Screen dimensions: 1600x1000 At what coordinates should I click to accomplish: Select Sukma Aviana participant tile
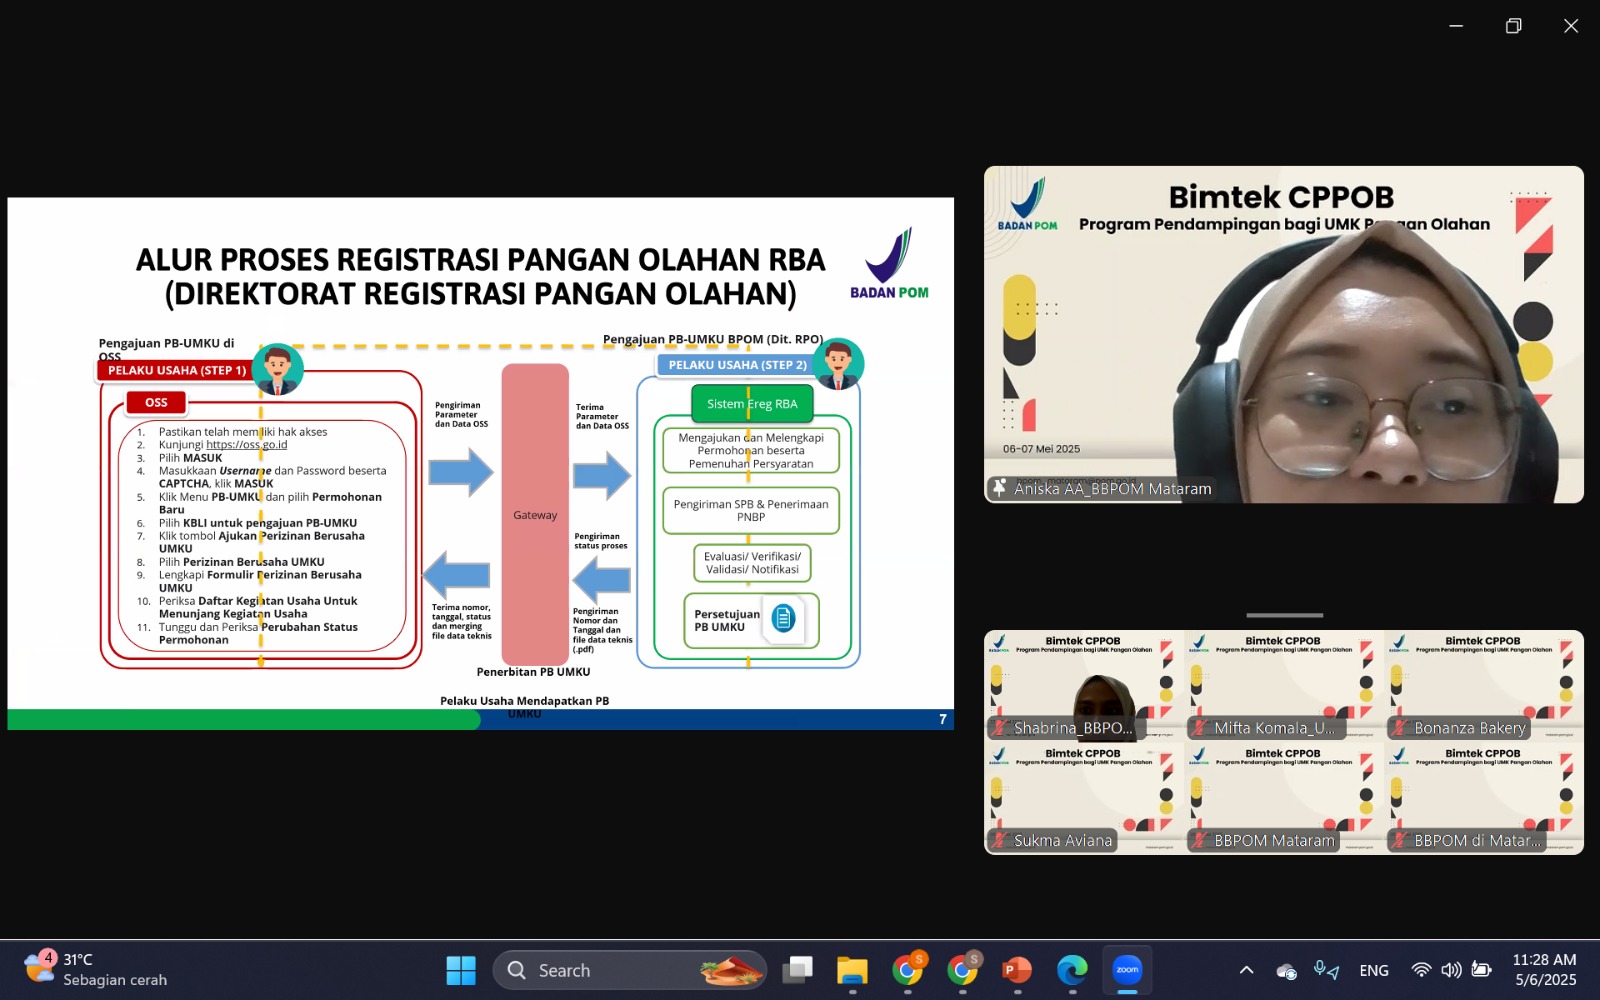point(1084,798)
